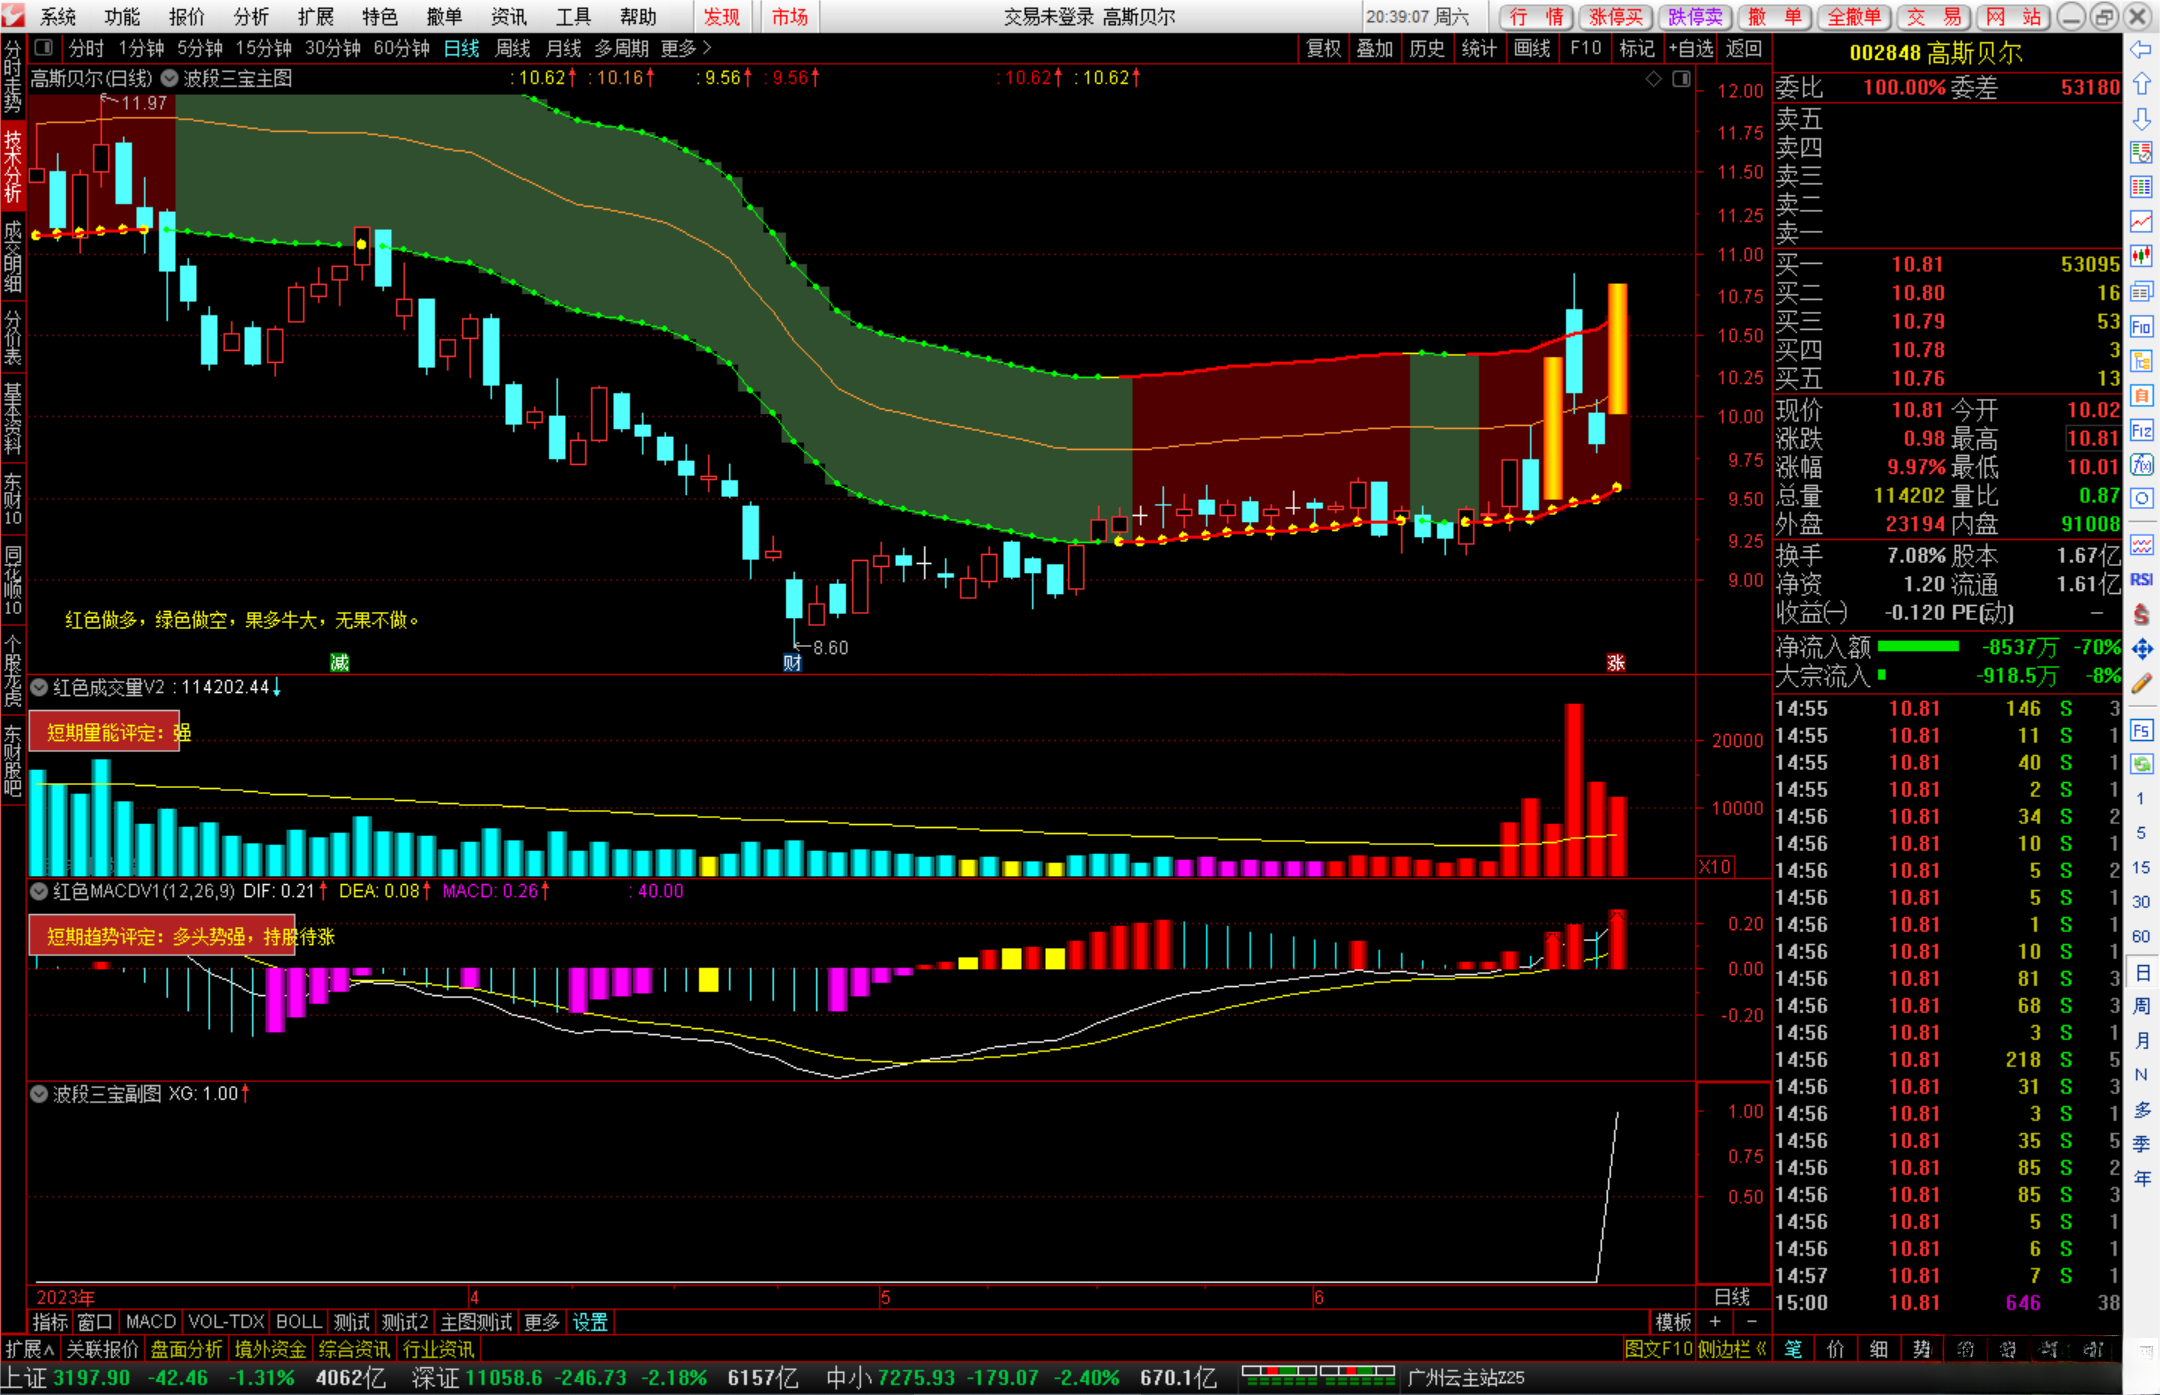Image resolution: width=2160 pixels, height=1395 pixels.
Task: Toggle the split-panel icon at chart top right
Action: [x=1681, y=78]
